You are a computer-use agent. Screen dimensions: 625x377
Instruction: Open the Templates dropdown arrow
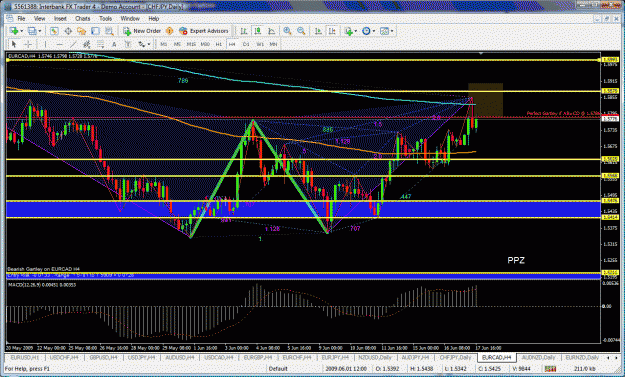tap(392, 31)
